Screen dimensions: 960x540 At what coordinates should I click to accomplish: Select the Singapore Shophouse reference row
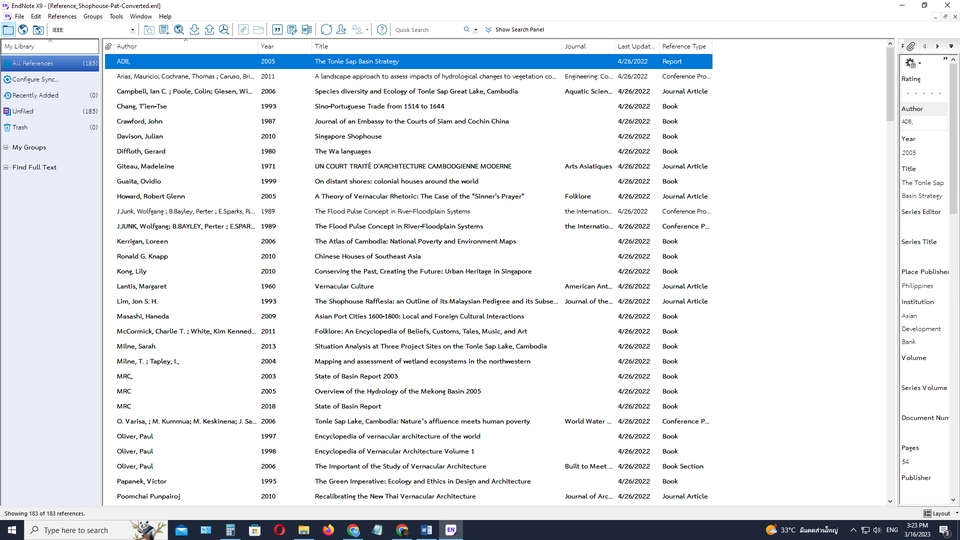coord(408,137)
